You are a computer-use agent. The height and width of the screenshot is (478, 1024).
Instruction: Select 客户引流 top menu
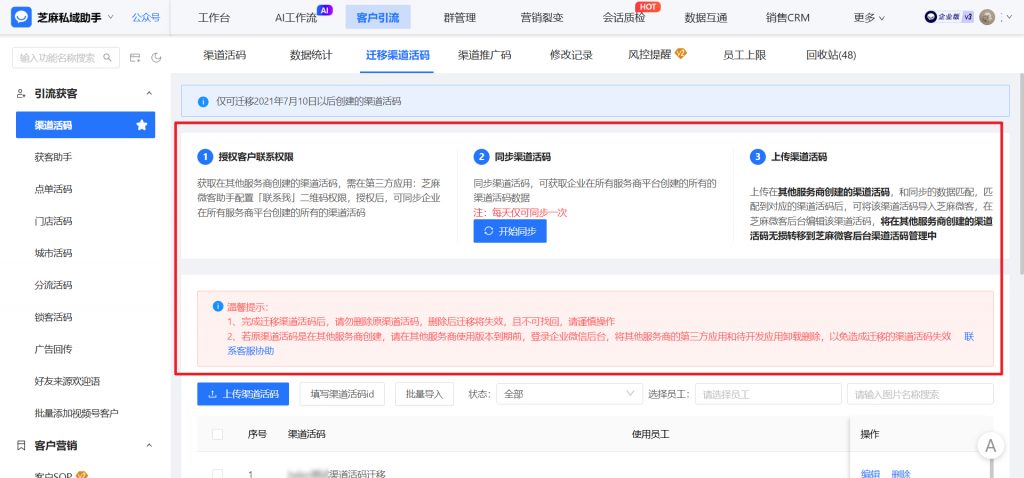377,18
